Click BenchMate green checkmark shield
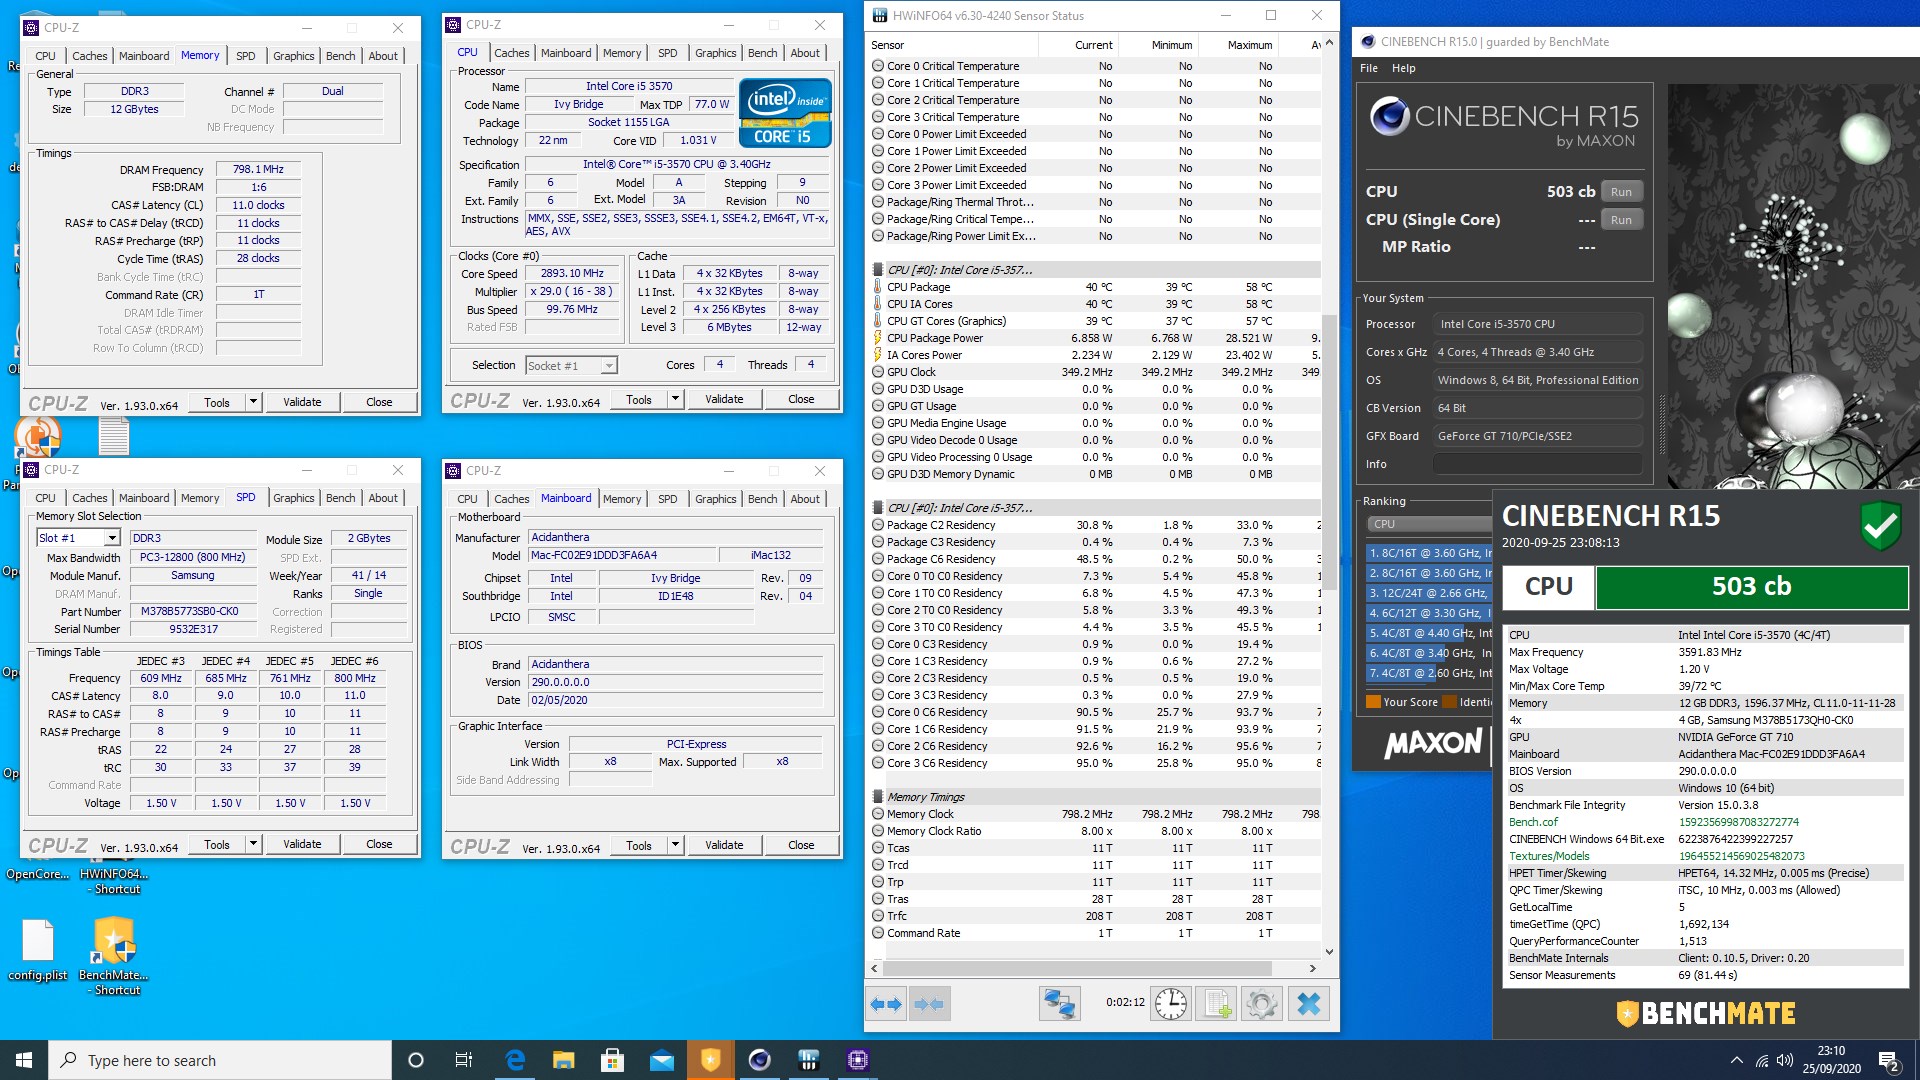The image size is (1920, 1080). [x=1880, y=526]
